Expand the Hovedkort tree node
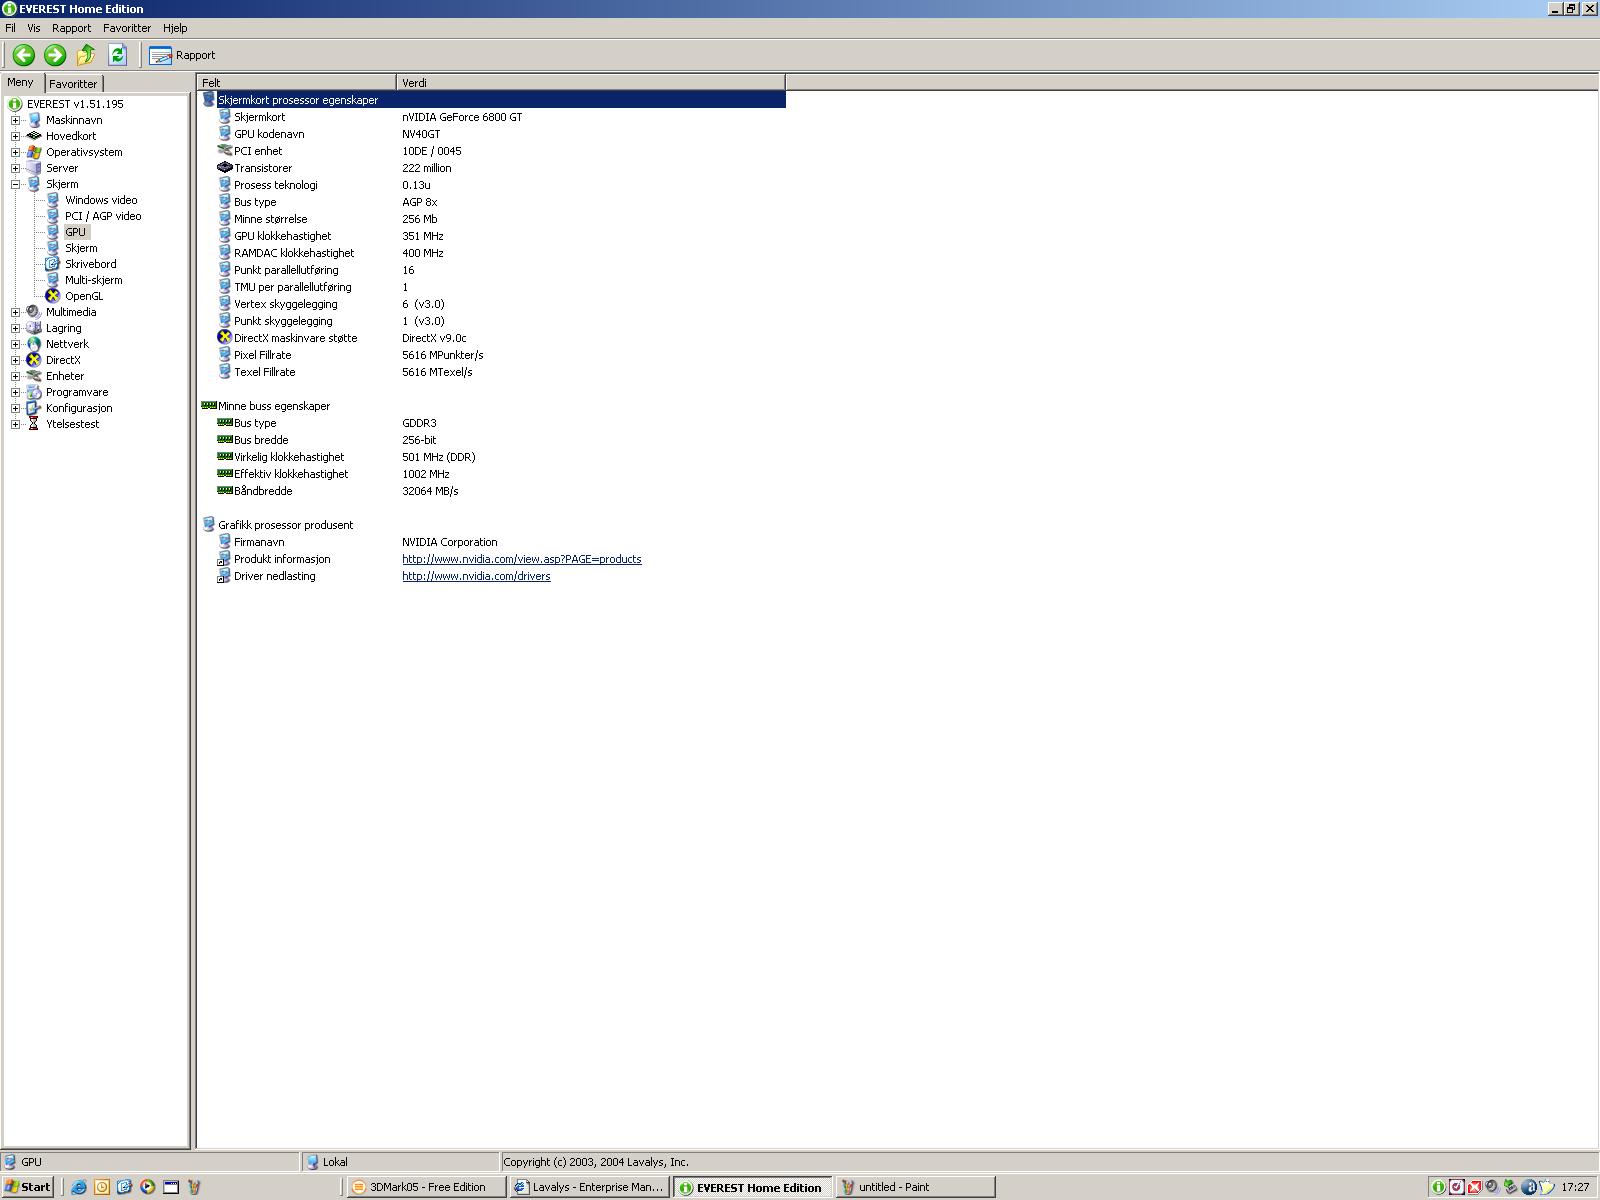 pyautogui.click(x=16, y=136)
